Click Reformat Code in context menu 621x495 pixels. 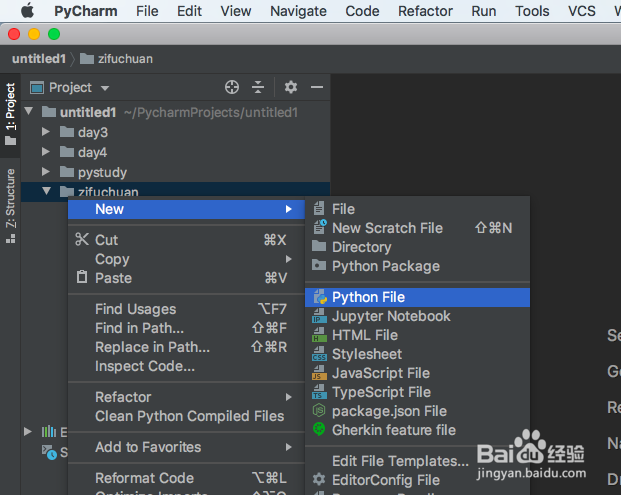186,478
